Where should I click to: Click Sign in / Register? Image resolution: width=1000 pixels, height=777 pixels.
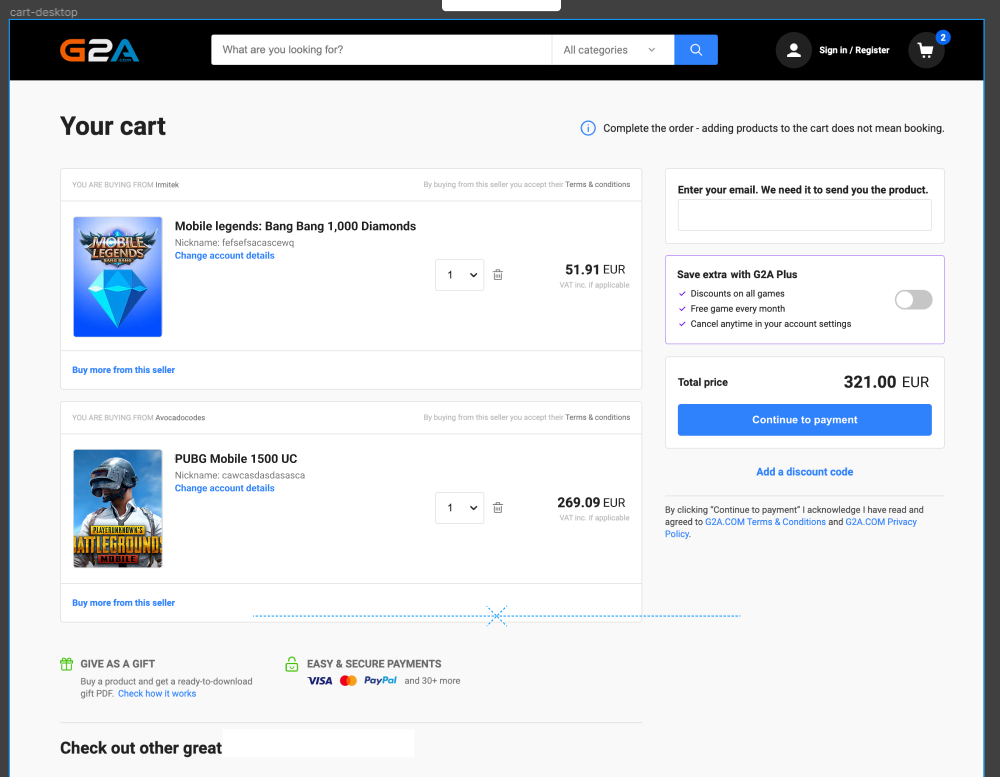pos(853,49)
